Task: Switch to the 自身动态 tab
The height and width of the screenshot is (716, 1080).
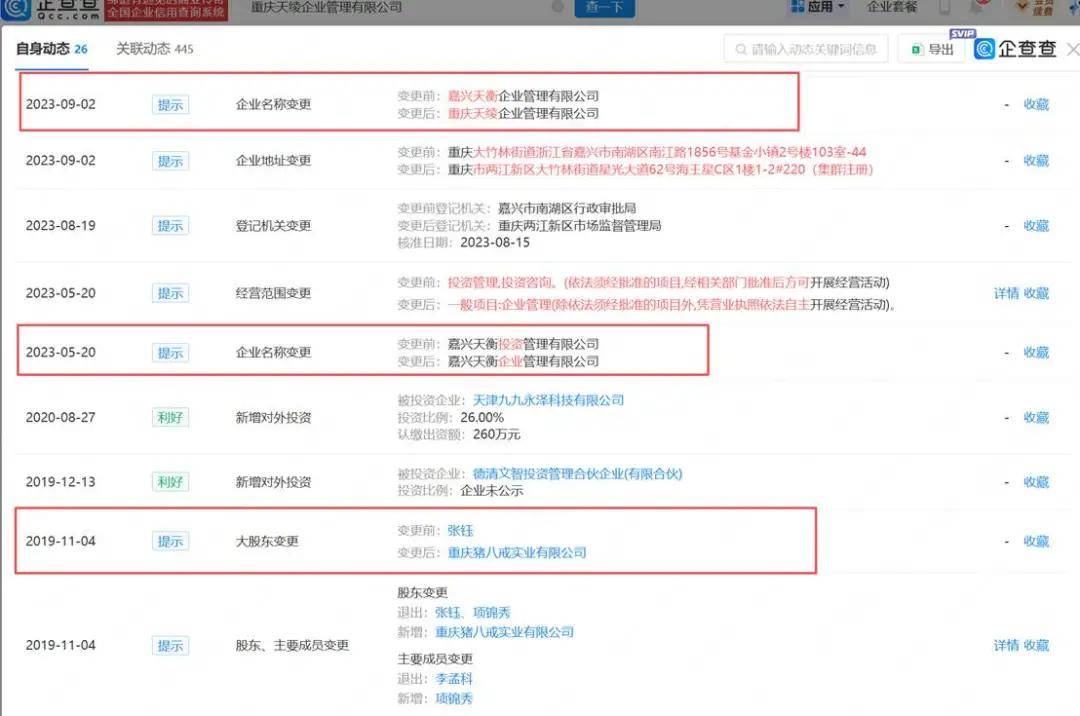Action: (x=52, y=49)
